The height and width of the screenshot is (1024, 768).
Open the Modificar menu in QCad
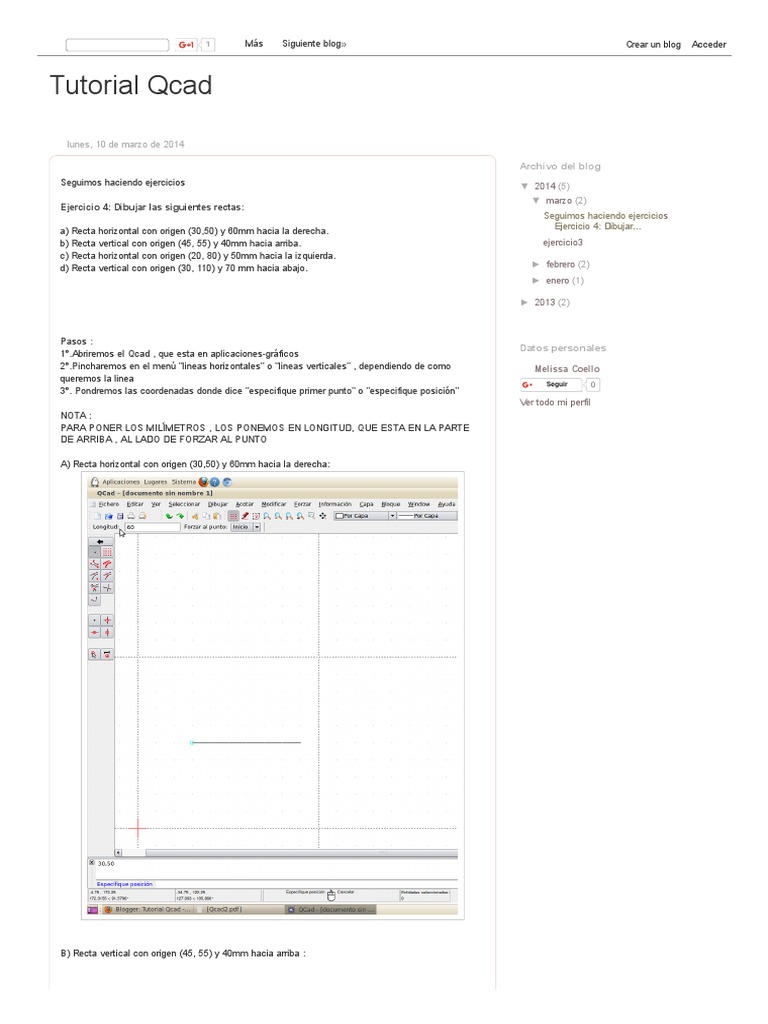tap(274, 504)
